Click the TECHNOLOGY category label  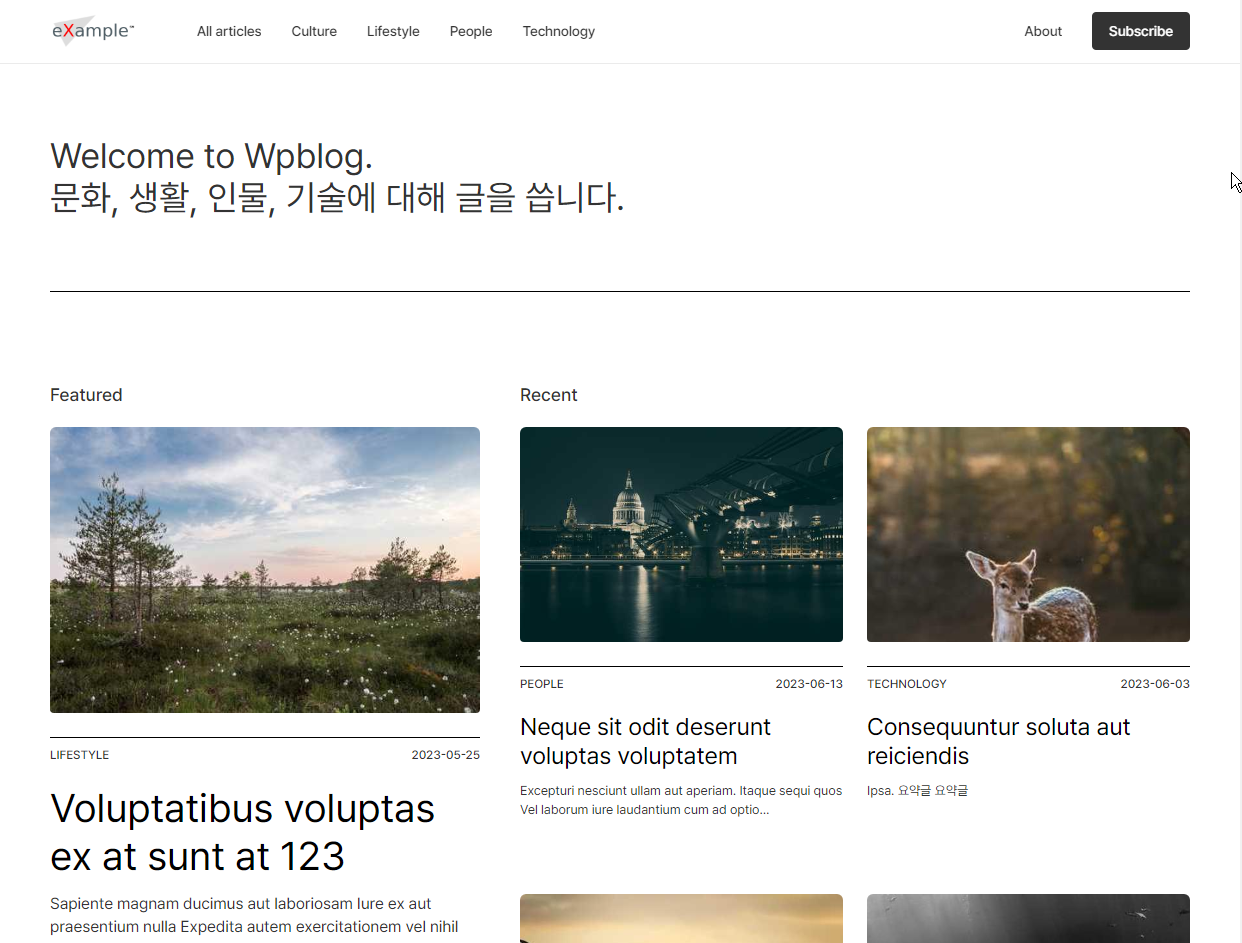click(x=907, y=684)
